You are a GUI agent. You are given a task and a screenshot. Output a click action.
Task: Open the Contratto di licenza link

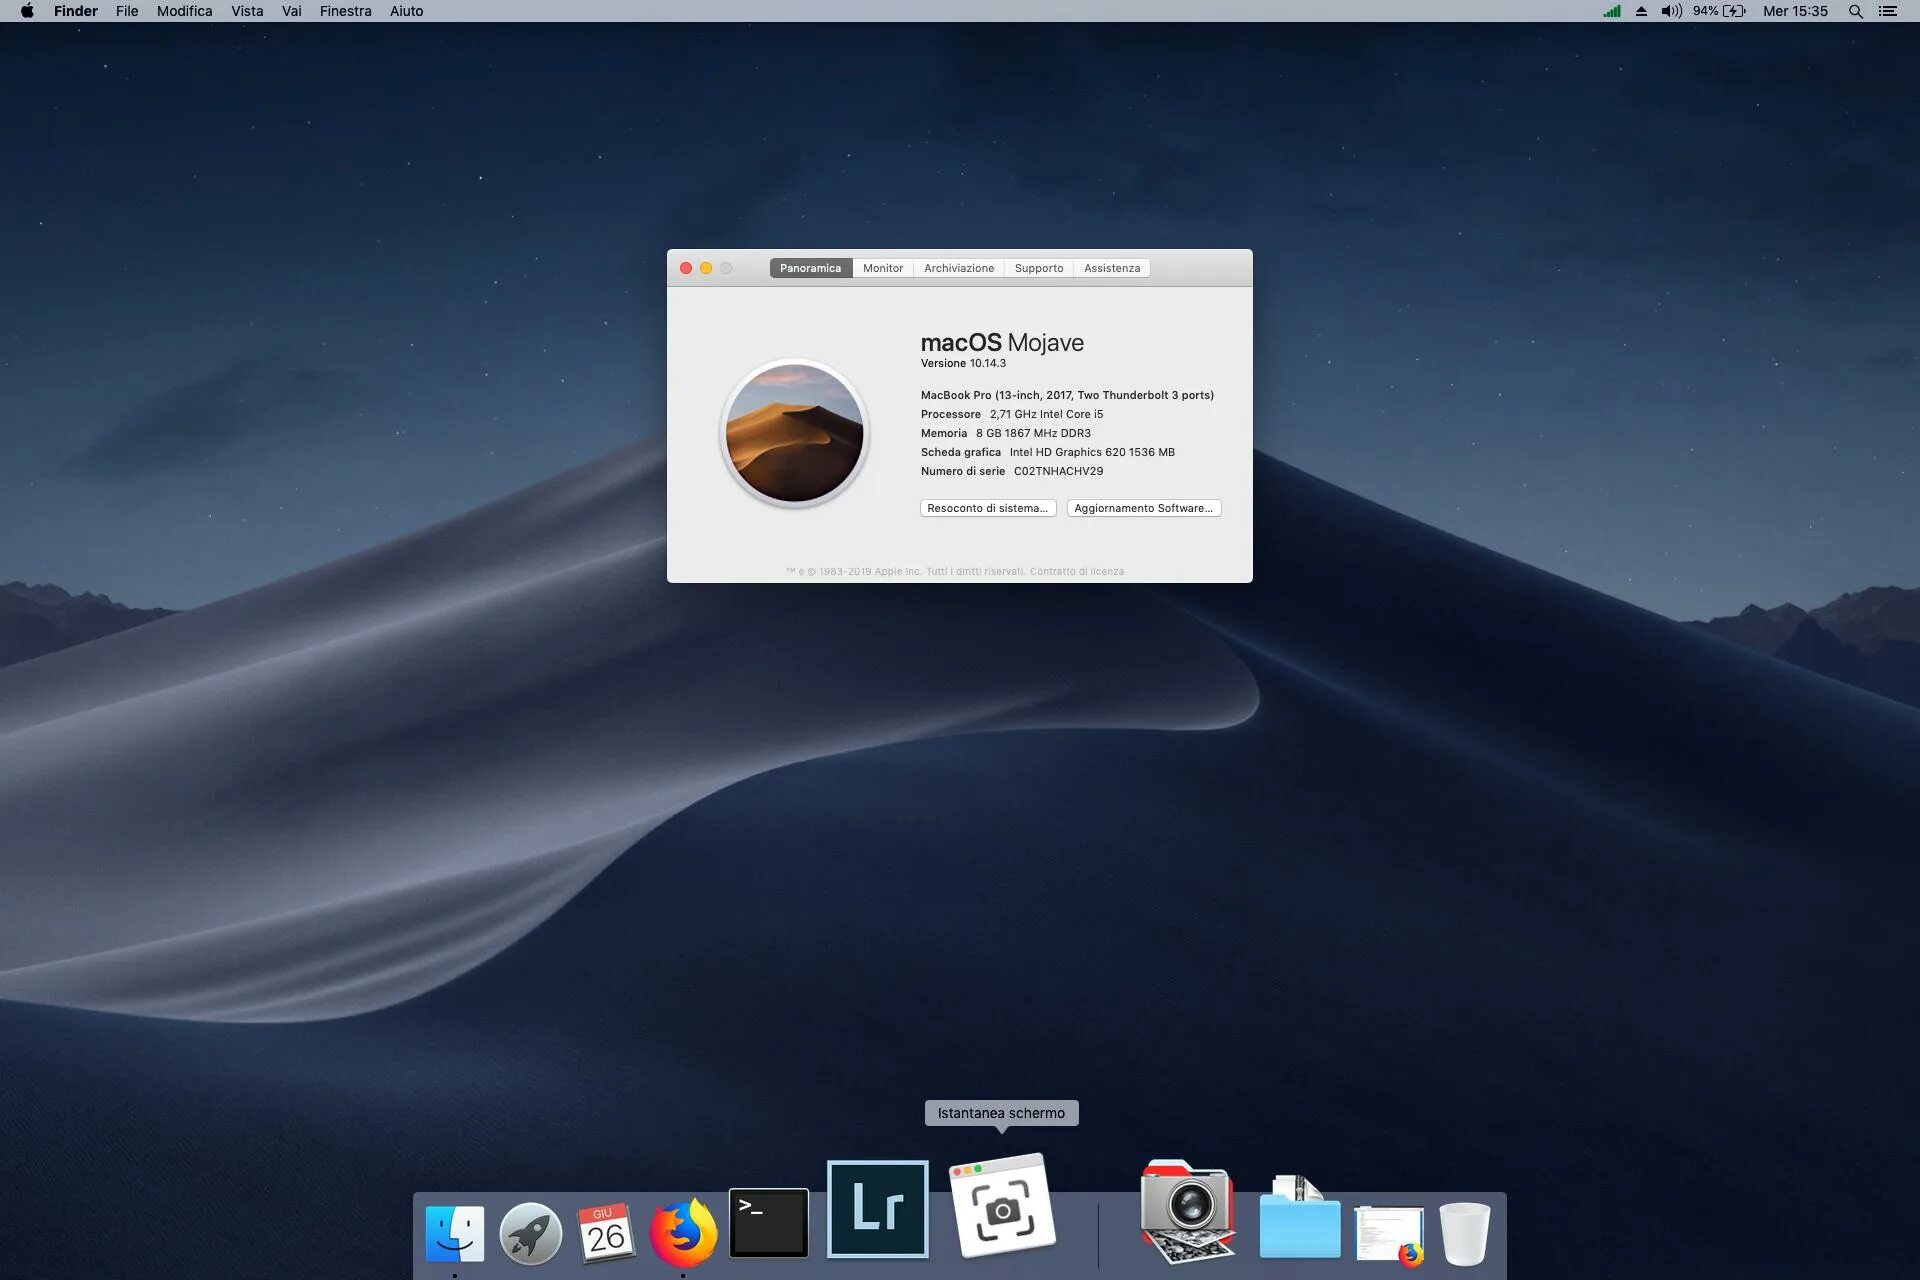coord(1077,572)
